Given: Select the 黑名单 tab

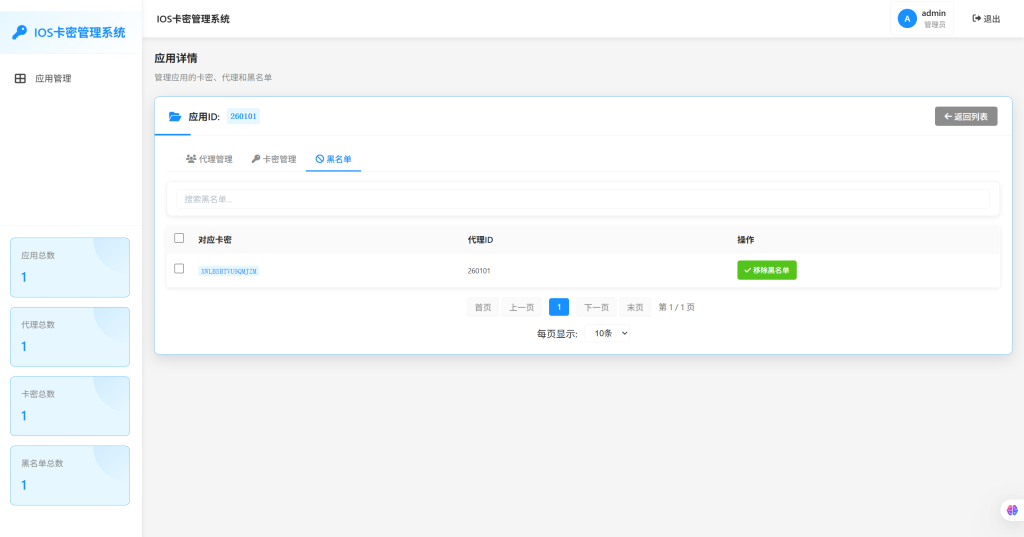Looking at the screenshot, I should tap(333, 159).
